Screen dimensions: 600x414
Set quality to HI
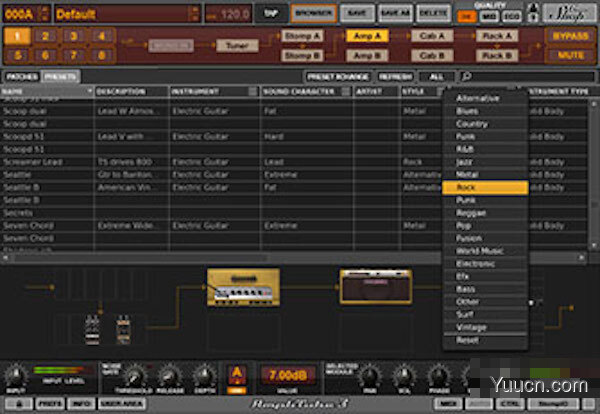click(467, 16)
